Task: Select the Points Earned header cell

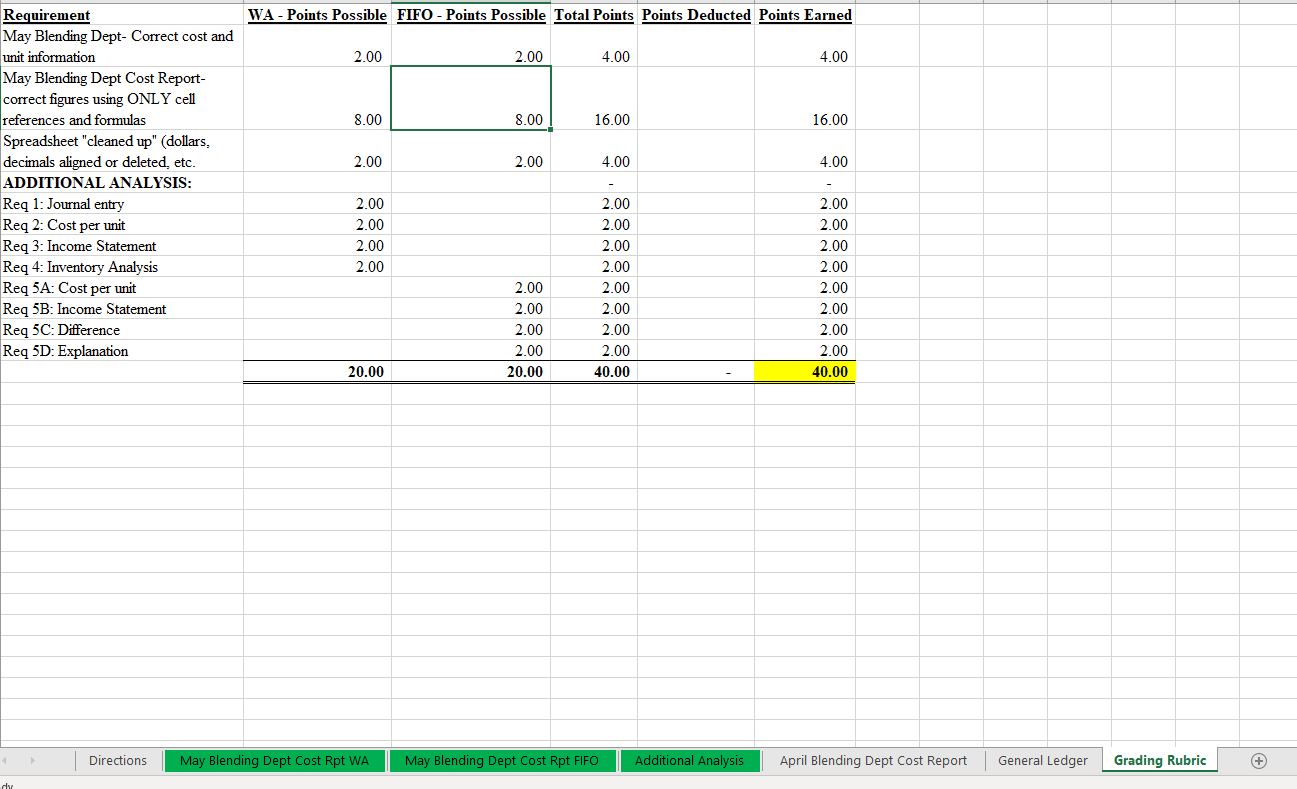Action: tap(805, 15)
